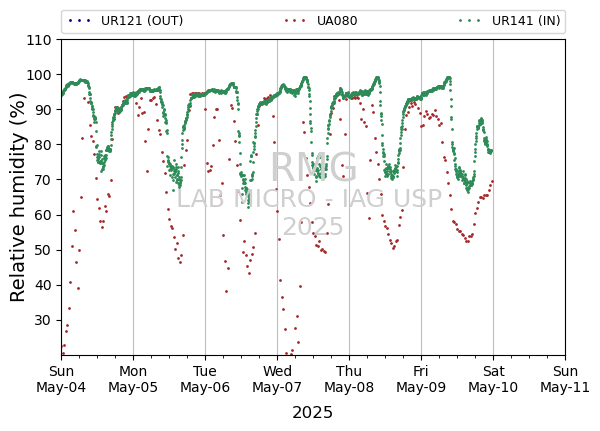Click the green dotted UR141 legend marker
The width and height of the screenshot is (600, 431).
point(470,21)
